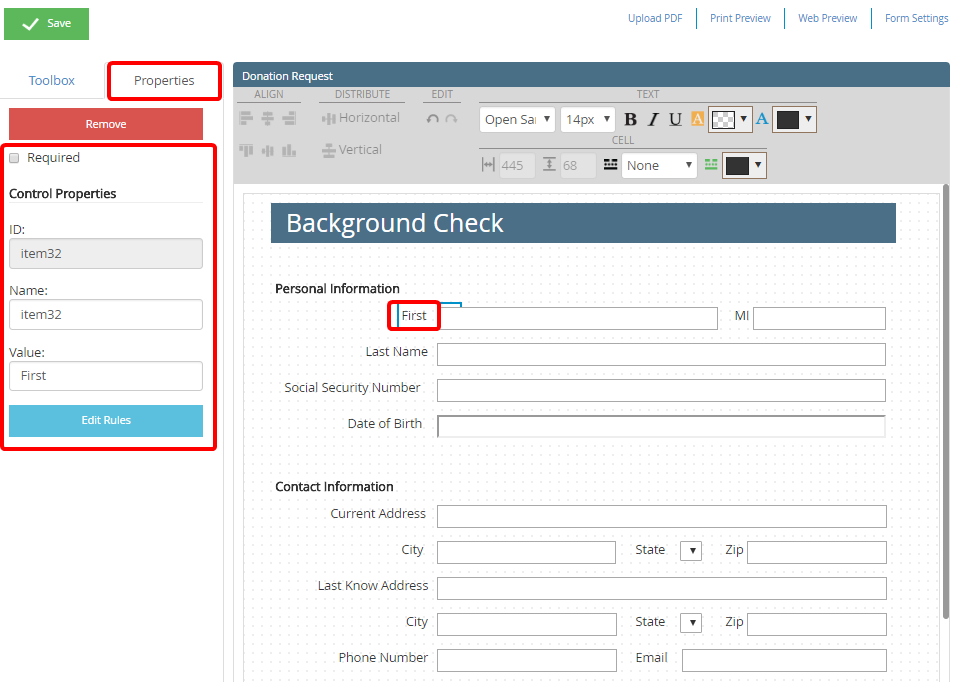The image size is (958, 682).
Task: Toggle italic text formatting
Action: tap(653, 120)
